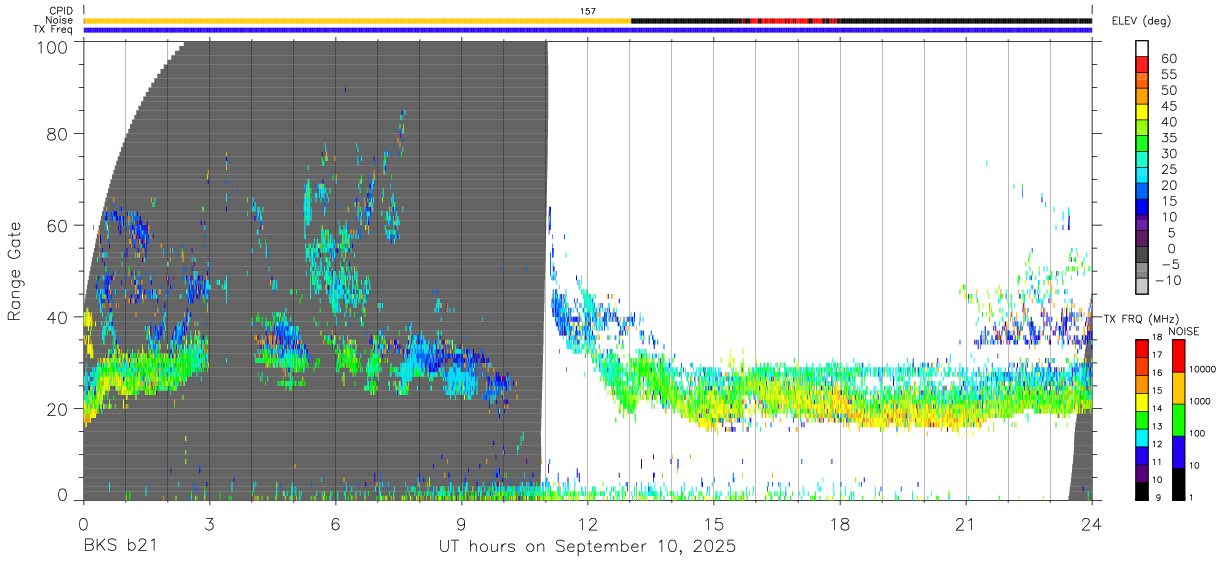Viewport: 1228px width, 567px height.
Task: Click the 10000 label on noise scale
Action: (1201, 370)
